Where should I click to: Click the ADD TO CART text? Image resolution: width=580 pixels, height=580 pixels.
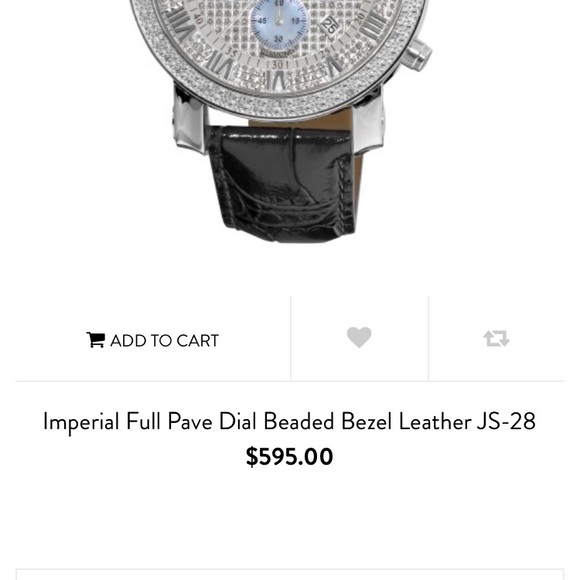pyautogui.click(x=165, y=341)
